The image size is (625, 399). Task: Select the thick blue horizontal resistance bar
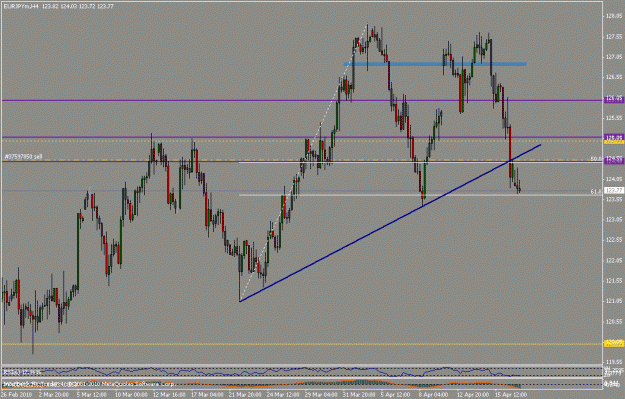coord(435,64)
